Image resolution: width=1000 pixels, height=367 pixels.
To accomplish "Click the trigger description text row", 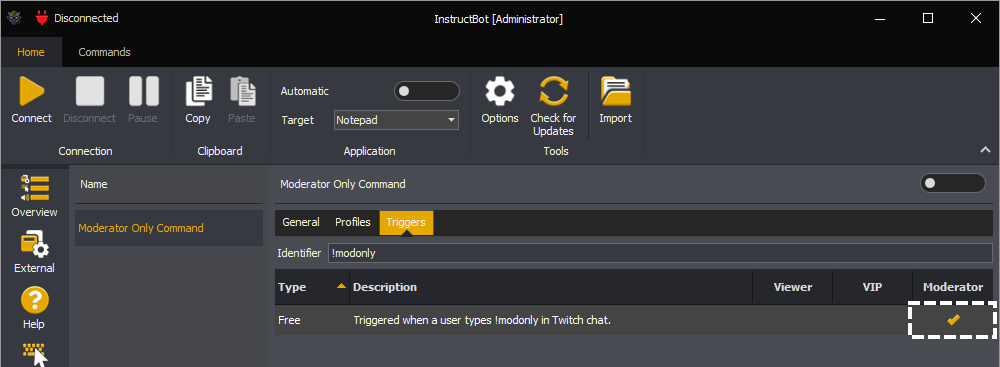I will (x=482, y=320).
